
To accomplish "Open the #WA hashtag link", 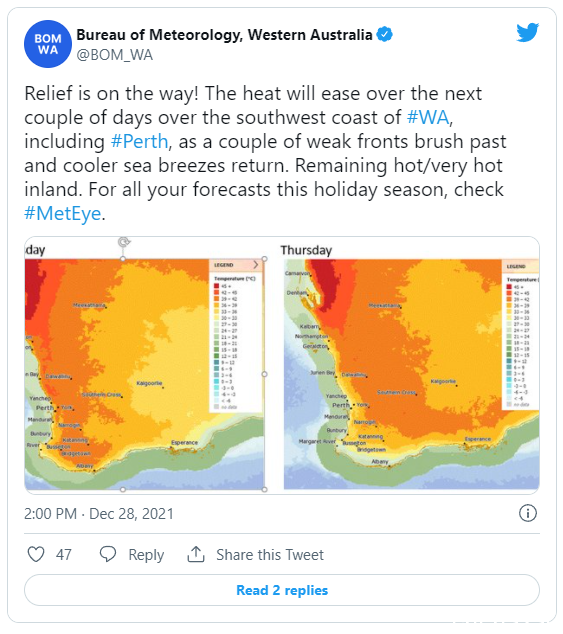I will point(428,117).
